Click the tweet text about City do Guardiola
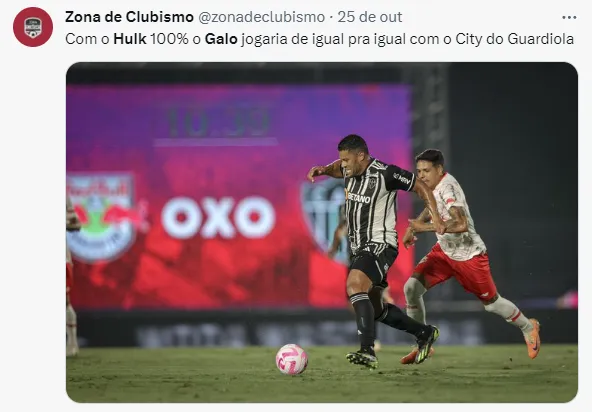Viewport: 592px width, 412px height. 319,39
